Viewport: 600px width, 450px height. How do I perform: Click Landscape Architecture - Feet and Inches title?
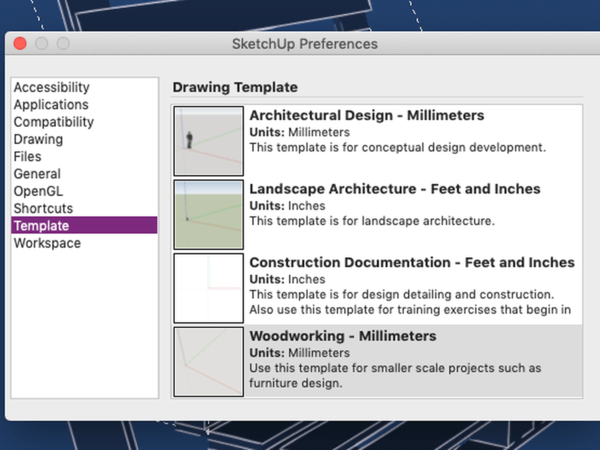click(x=394, y=189)
